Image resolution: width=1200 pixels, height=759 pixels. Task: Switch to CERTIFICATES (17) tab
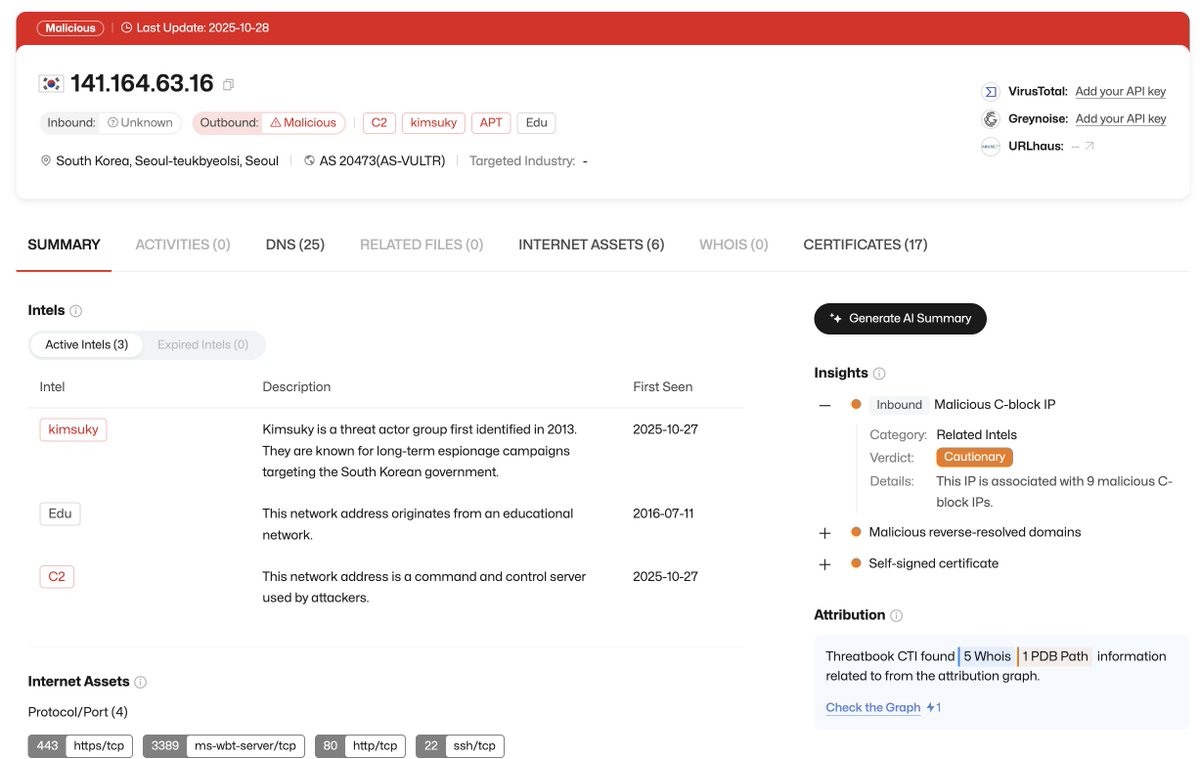point(865,244)
